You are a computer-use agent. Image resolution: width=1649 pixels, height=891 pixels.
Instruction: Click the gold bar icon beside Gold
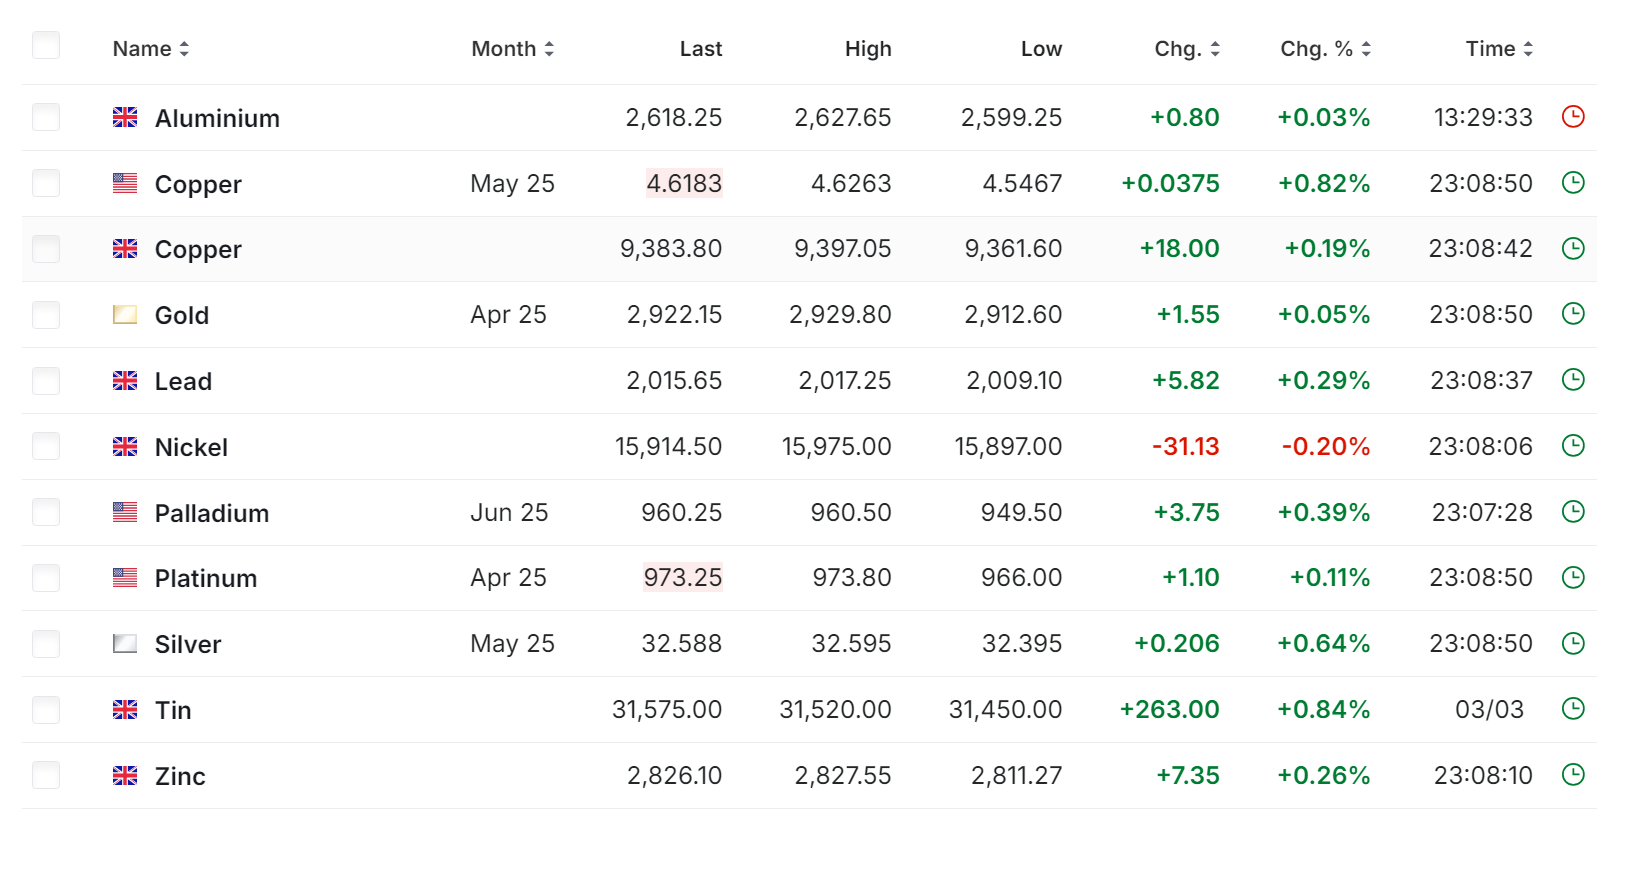tap(125, 315)
